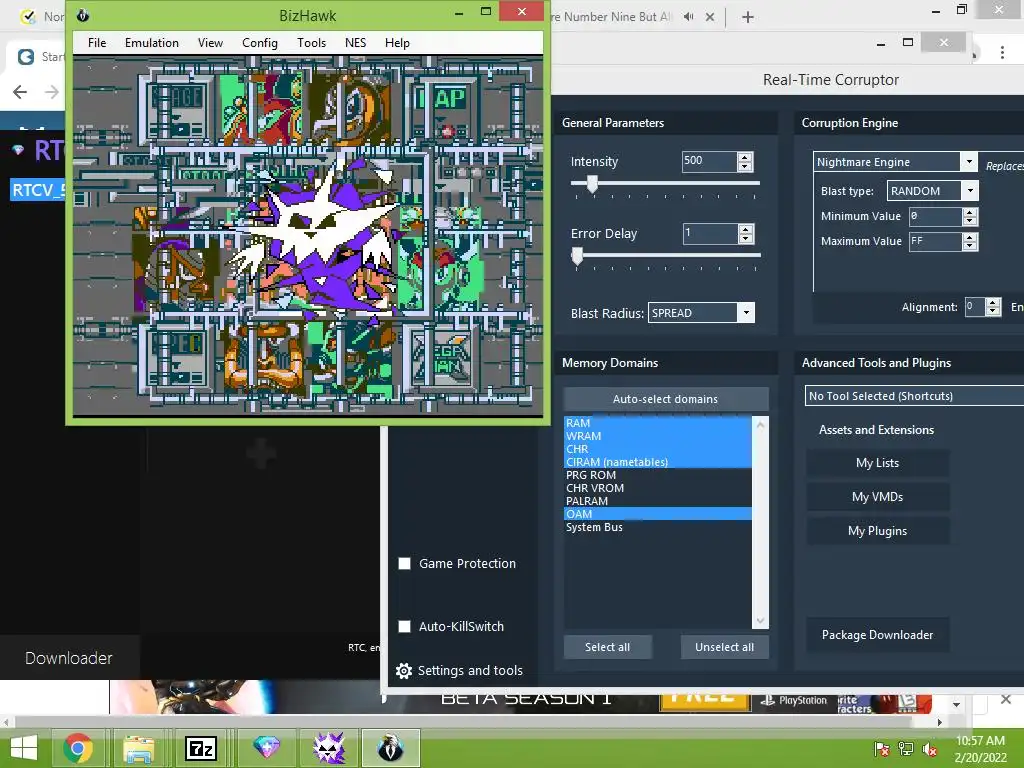This screenshot has height=768, width=1024.
Task: Open the Package Downloader
Action: pos(878,635)
